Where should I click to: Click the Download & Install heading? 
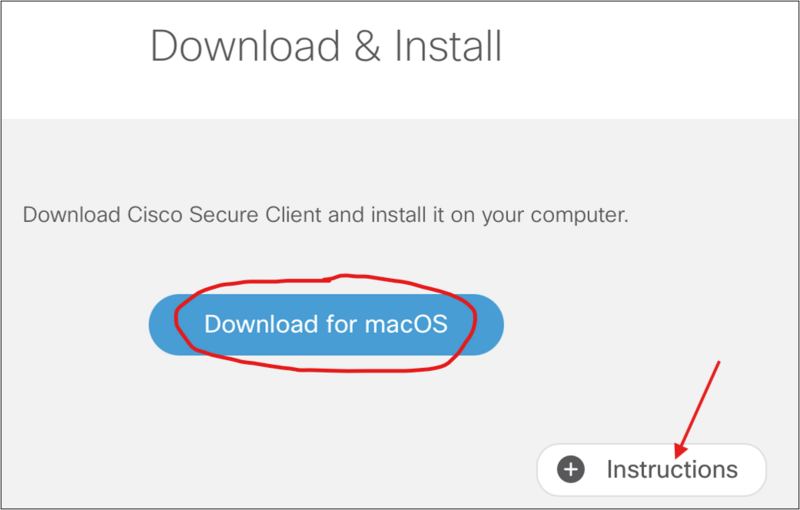point(326,47)
